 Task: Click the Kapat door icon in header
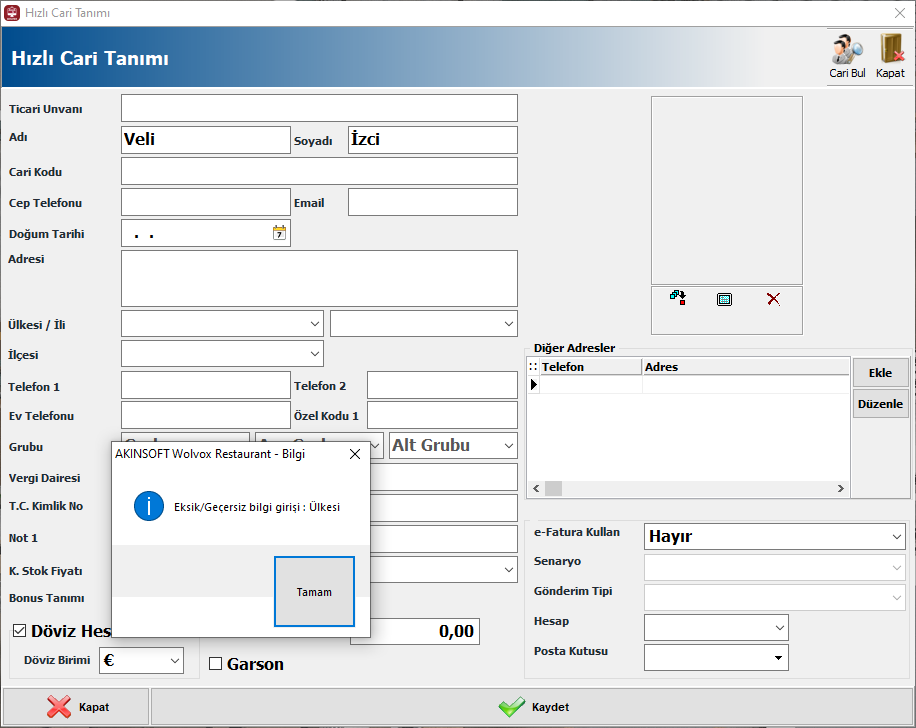[x=890, y=50]
